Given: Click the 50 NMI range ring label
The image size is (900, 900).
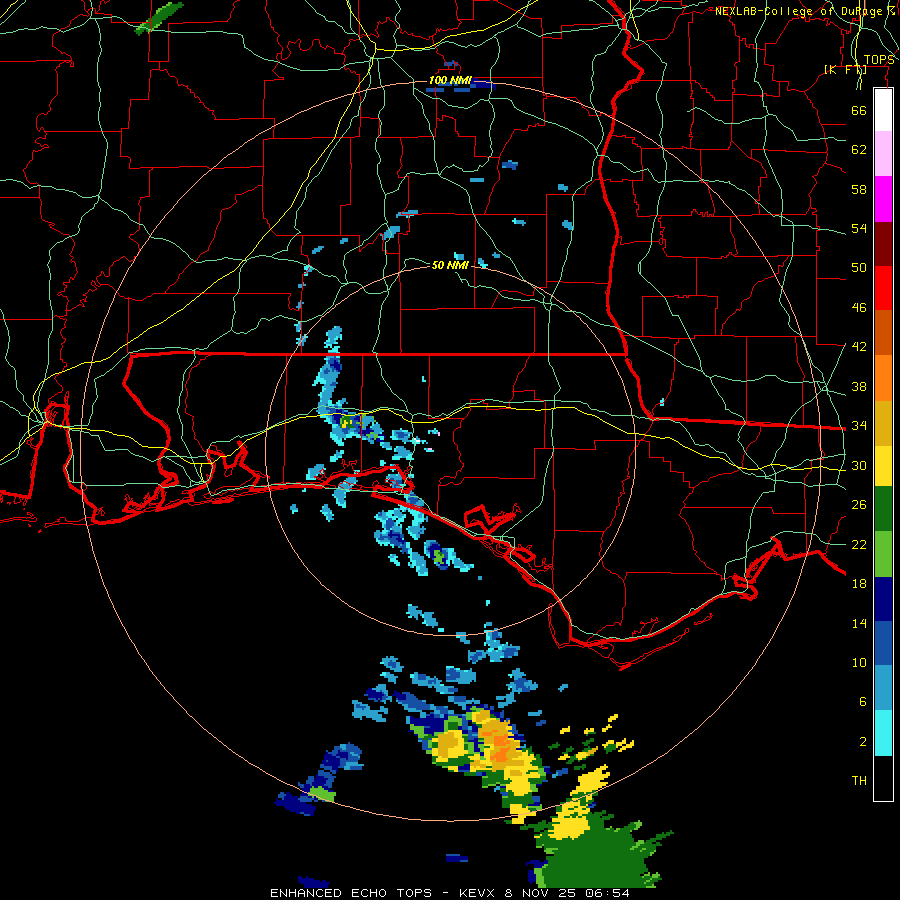Looking at the screenshot, I should 451,265.
